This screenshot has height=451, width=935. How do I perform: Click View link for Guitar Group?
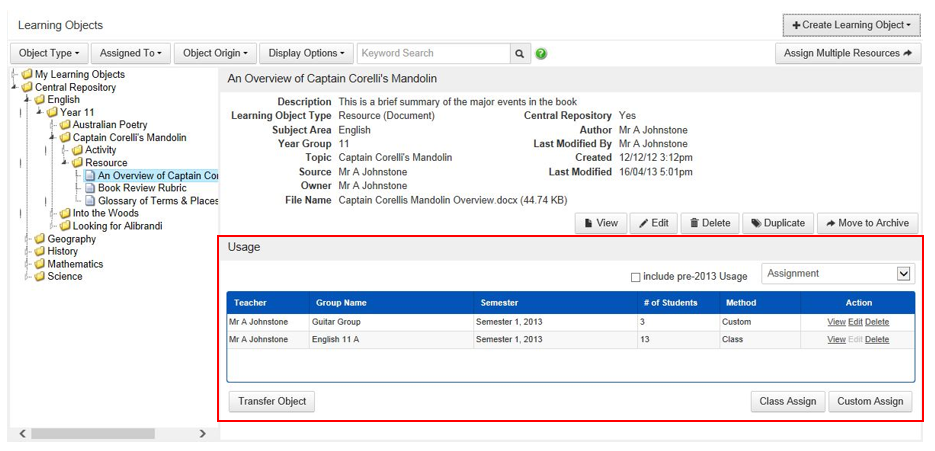coord(836,322)
